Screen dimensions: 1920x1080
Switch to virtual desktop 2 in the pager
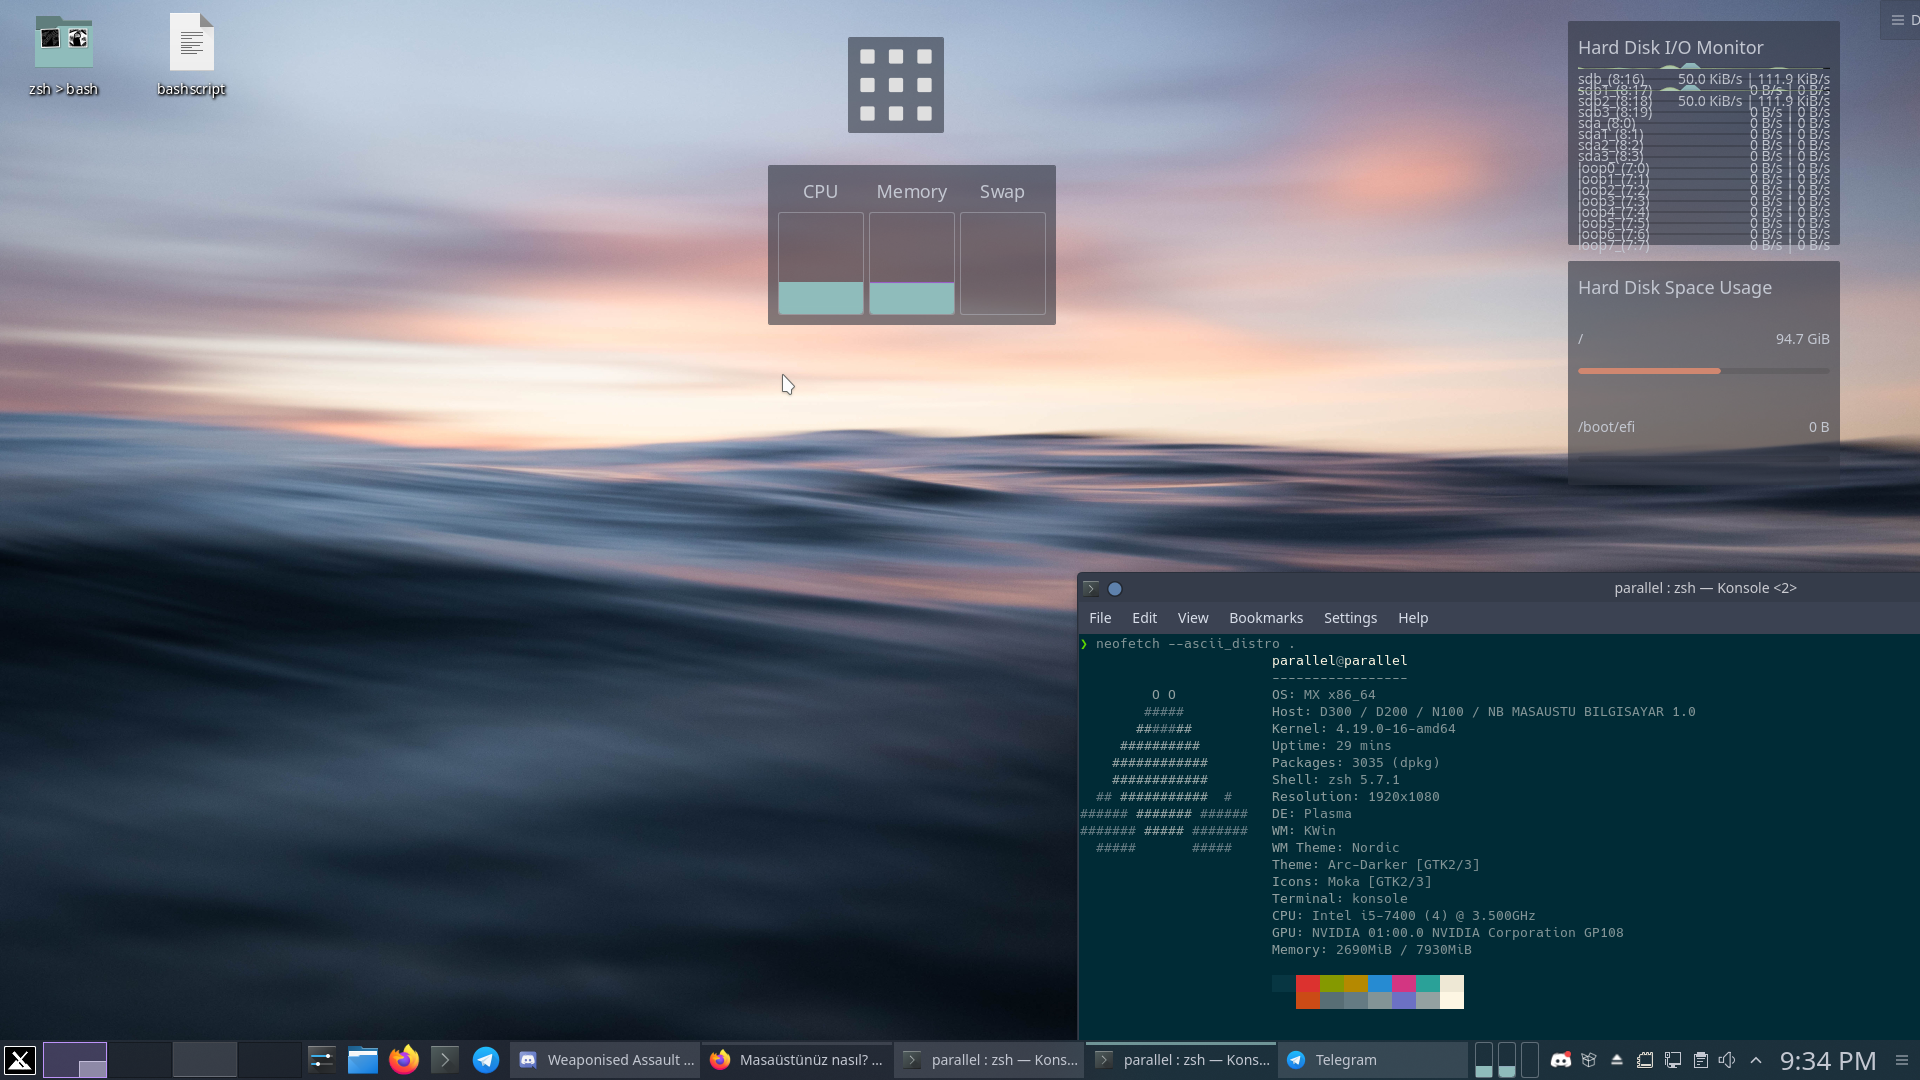tap(140, 1060)
